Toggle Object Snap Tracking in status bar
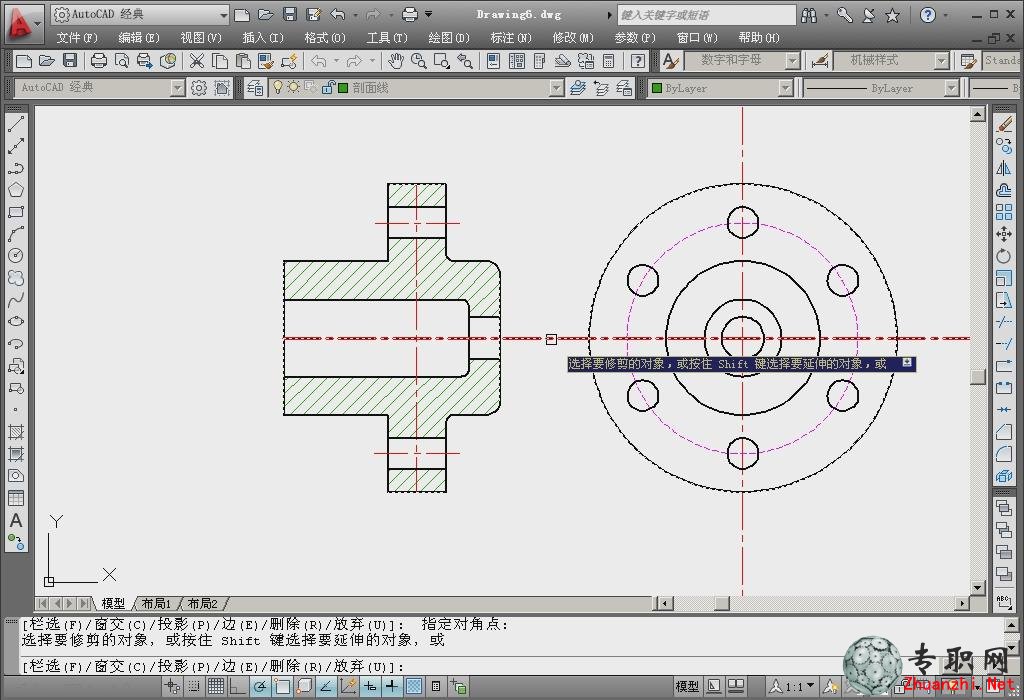The image size is (1024, 700). coord(326,686)
